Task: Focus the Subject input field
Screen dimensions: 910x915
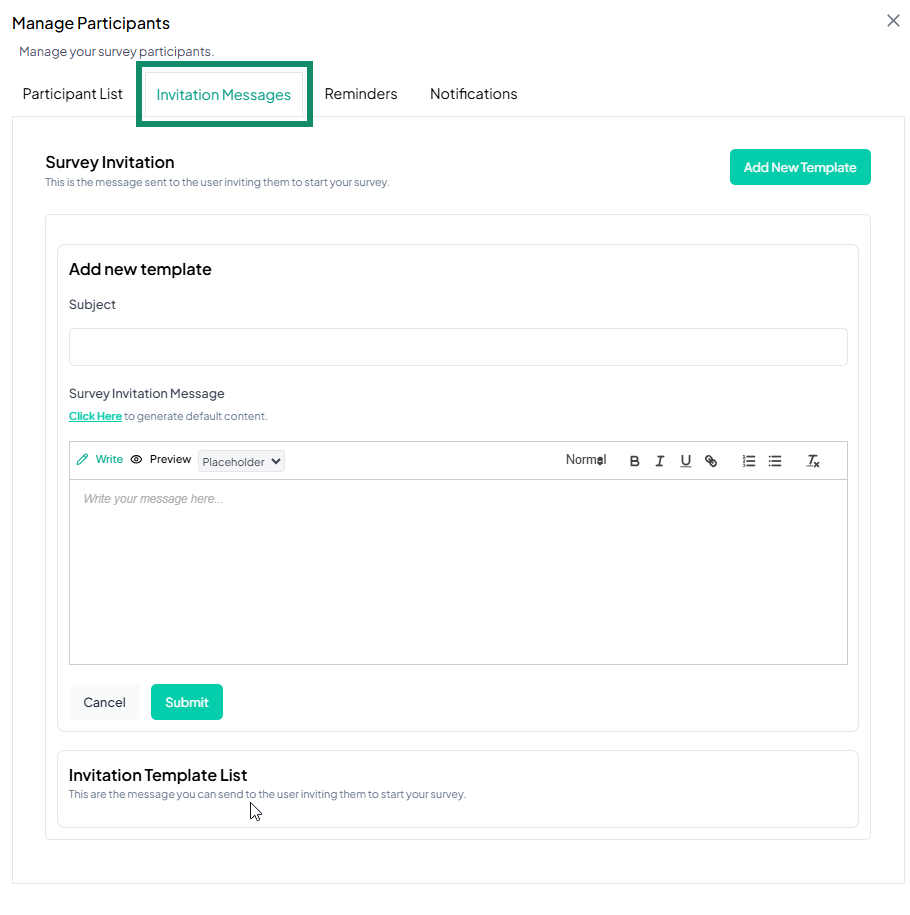Action: pos(458,347)
